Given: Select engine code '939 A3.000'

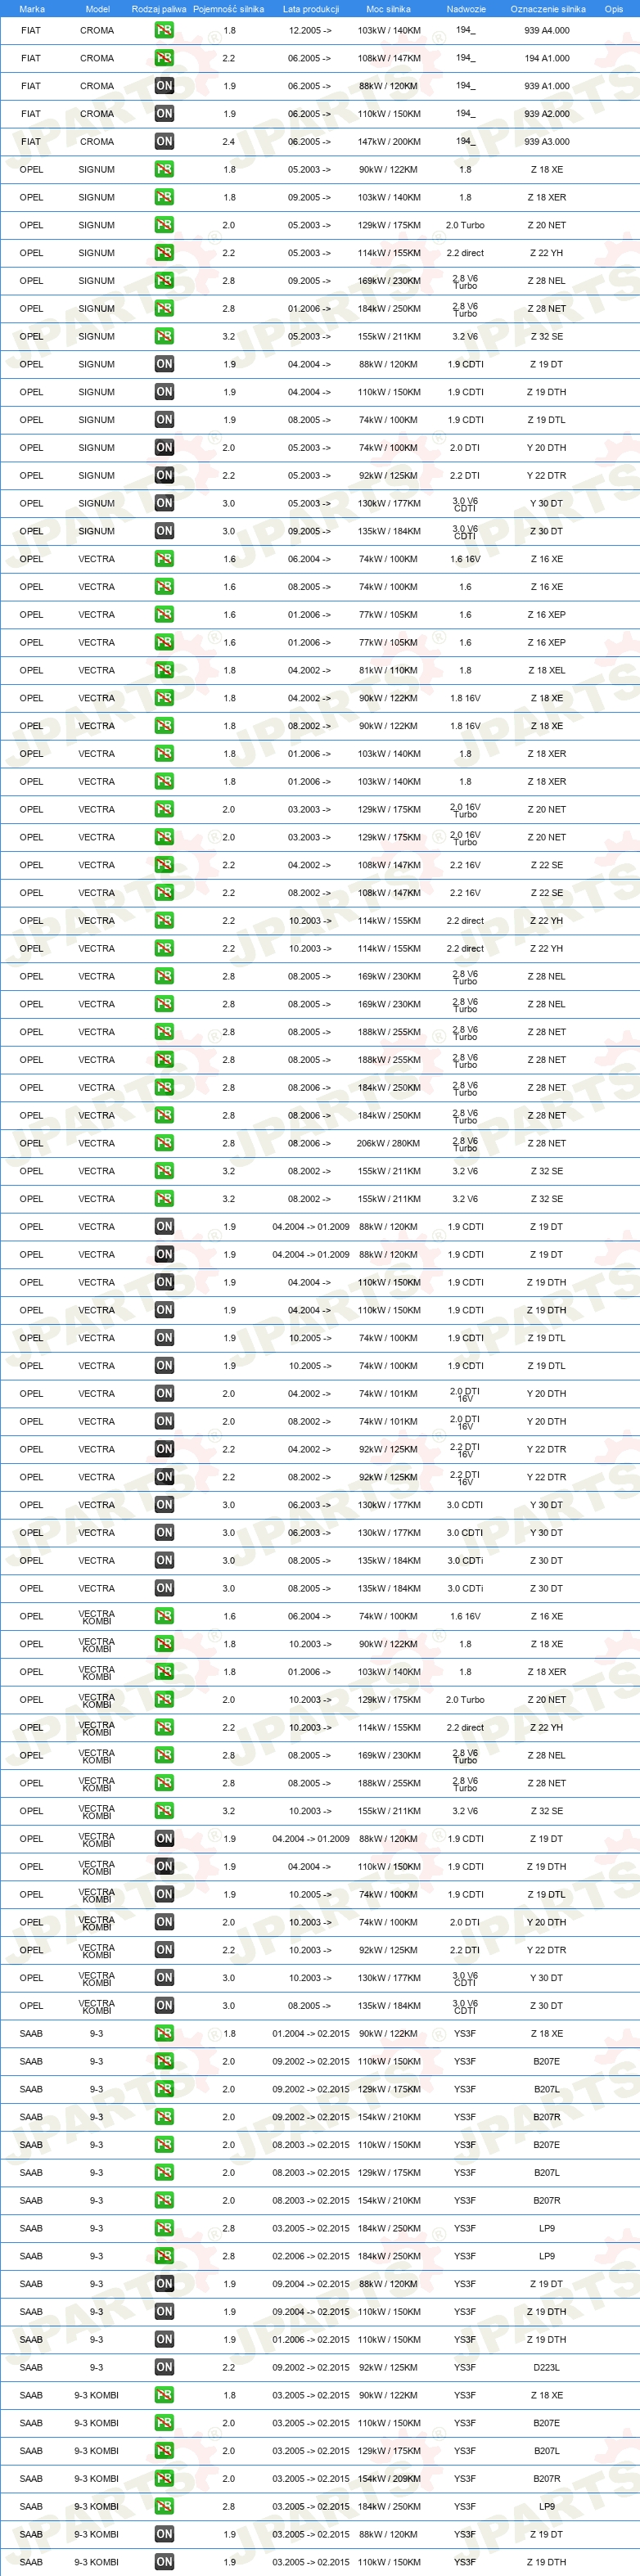Looking at the screenshot, I should tap(547, 142).
